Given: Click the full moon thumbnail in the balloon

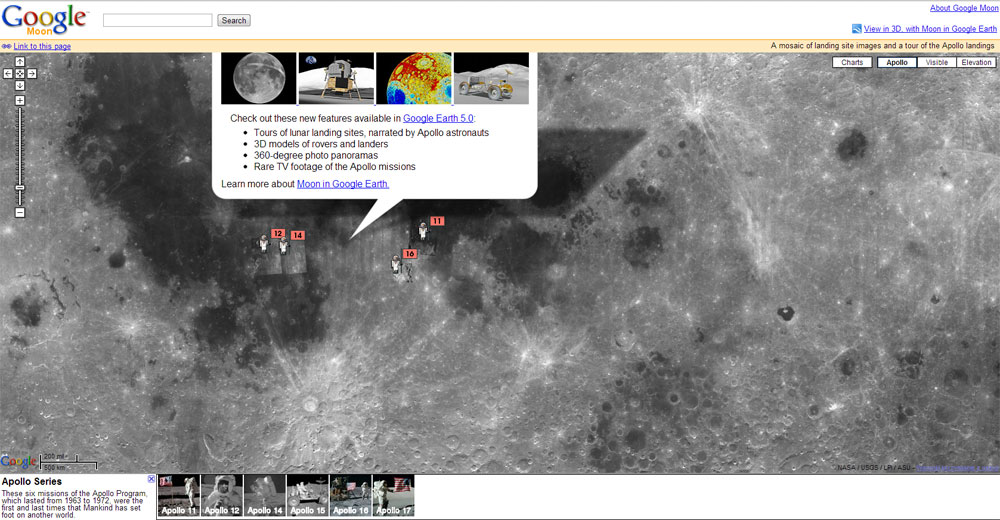Looking at the screenshot, I should (258, 78).
